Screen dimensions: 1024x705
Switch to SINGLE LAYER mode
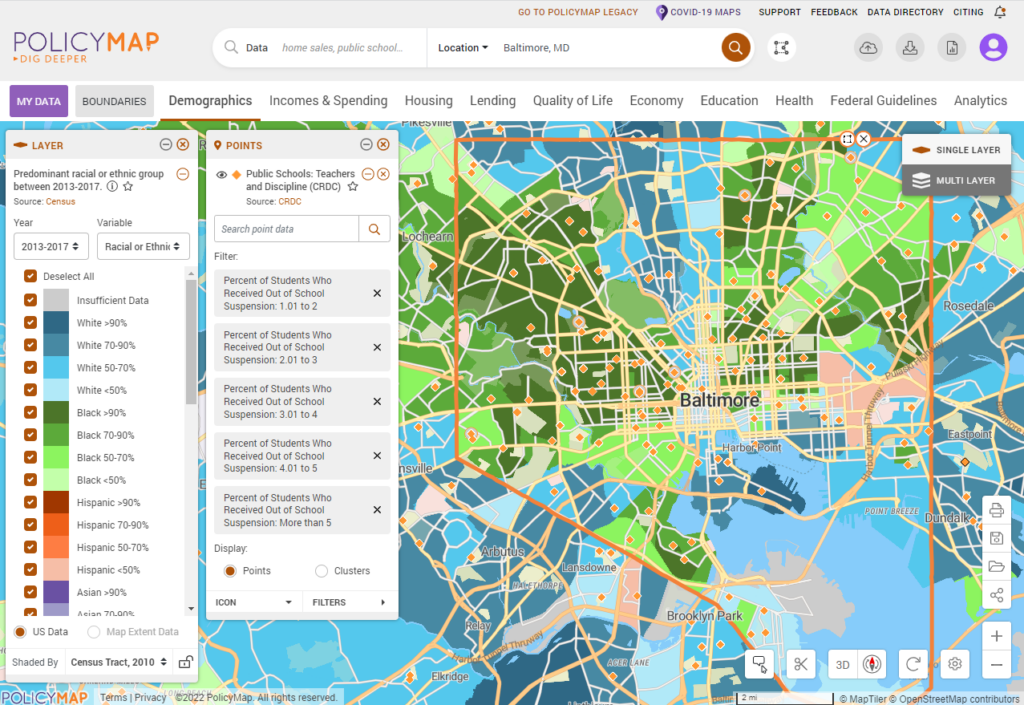point(957,149)
